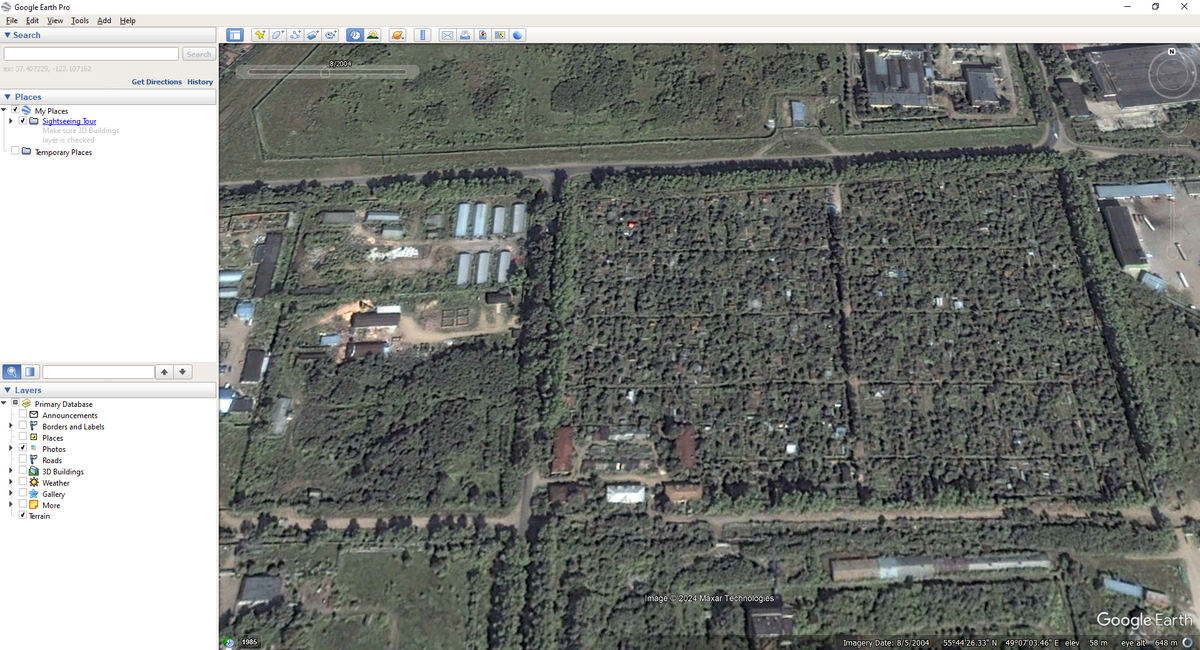The width and height of the screenshot is (1200, 650).
Task: Enable the Borders and Labels checkbox
Action: [23, 426]
